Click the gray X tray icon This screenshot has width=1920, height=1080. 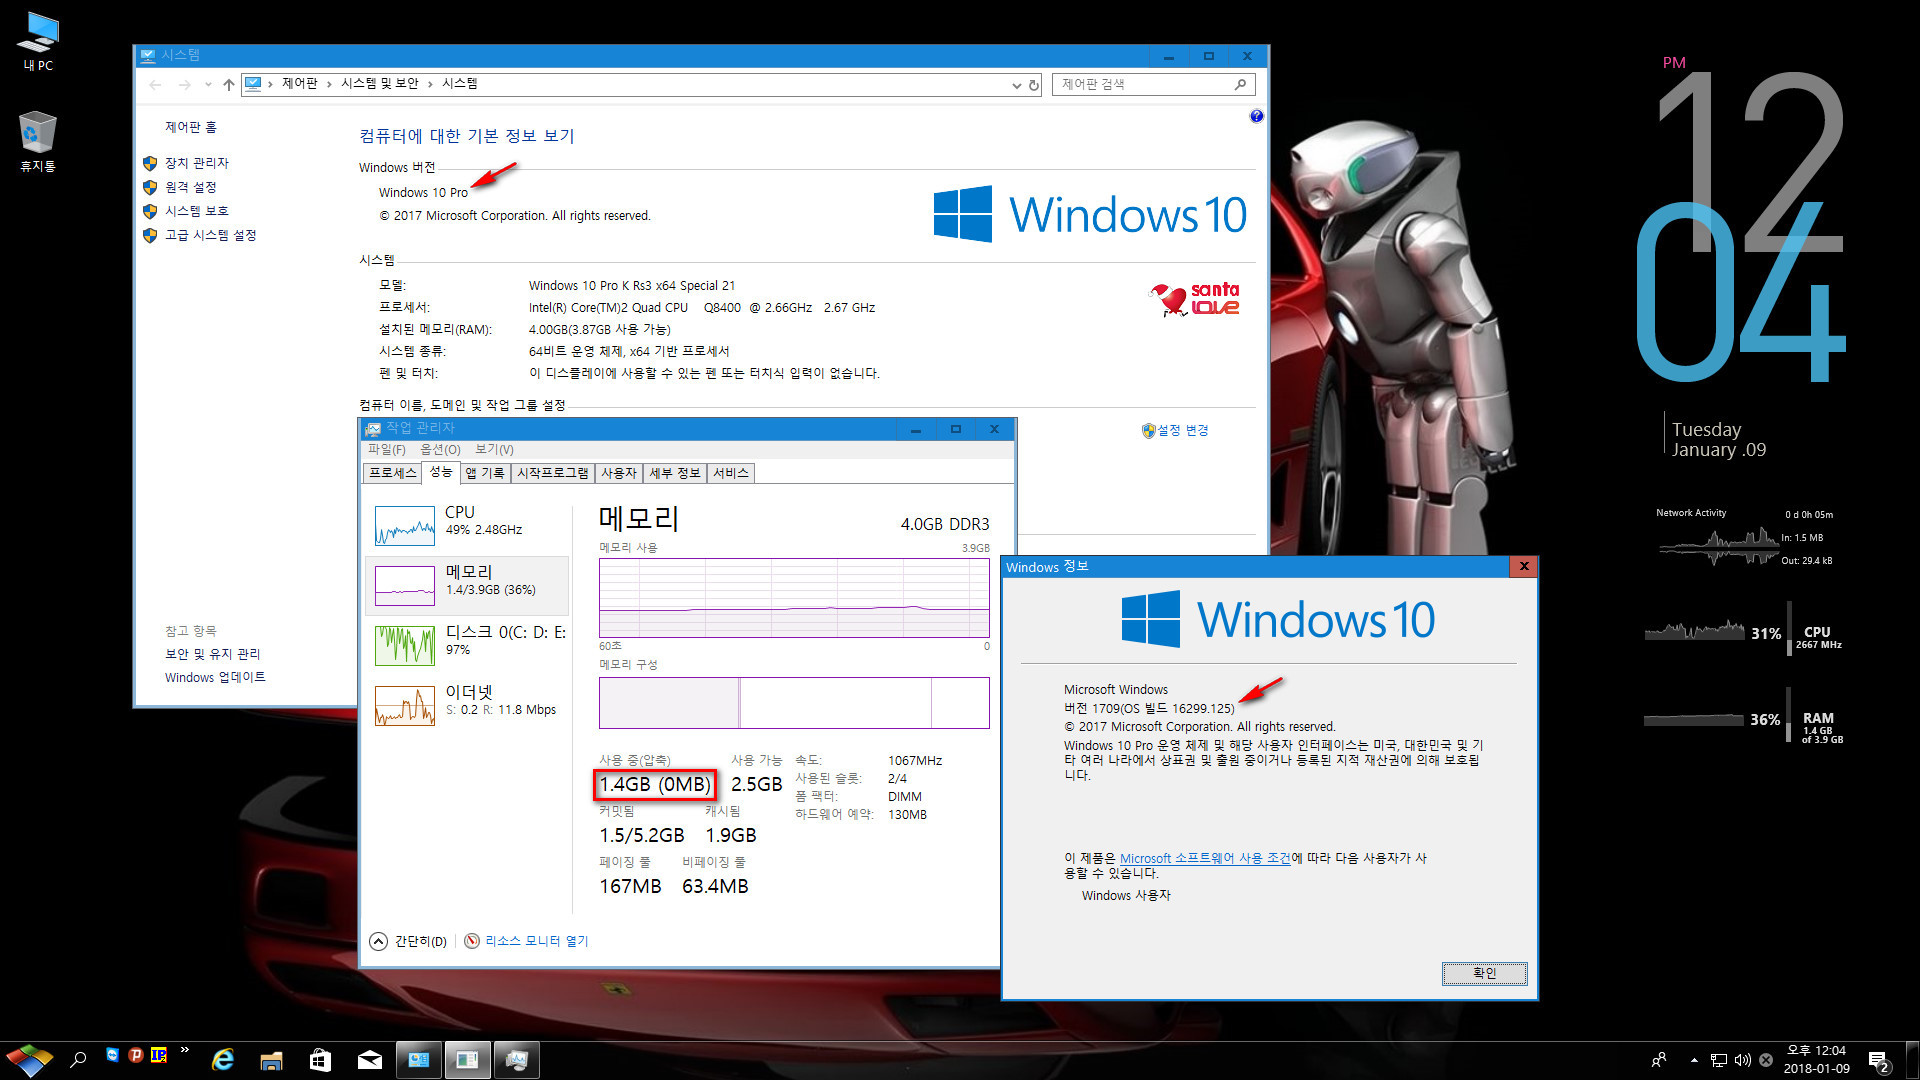click(x=1766, y=1060)
